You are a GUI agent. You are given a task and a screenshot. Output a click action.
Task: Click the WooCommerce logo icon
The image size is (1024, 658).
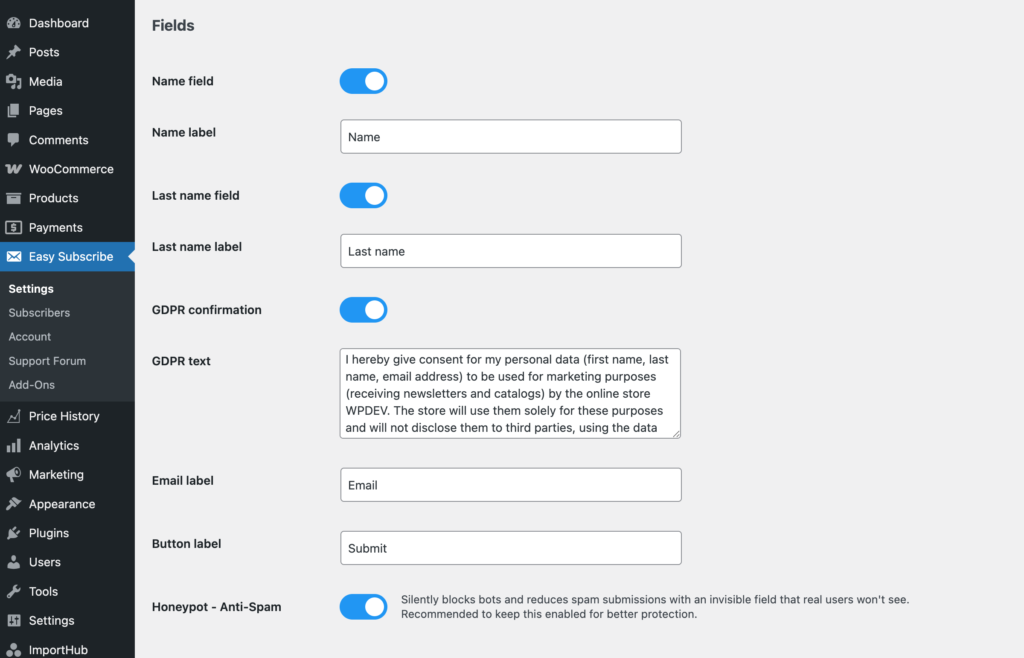(13, 169)
